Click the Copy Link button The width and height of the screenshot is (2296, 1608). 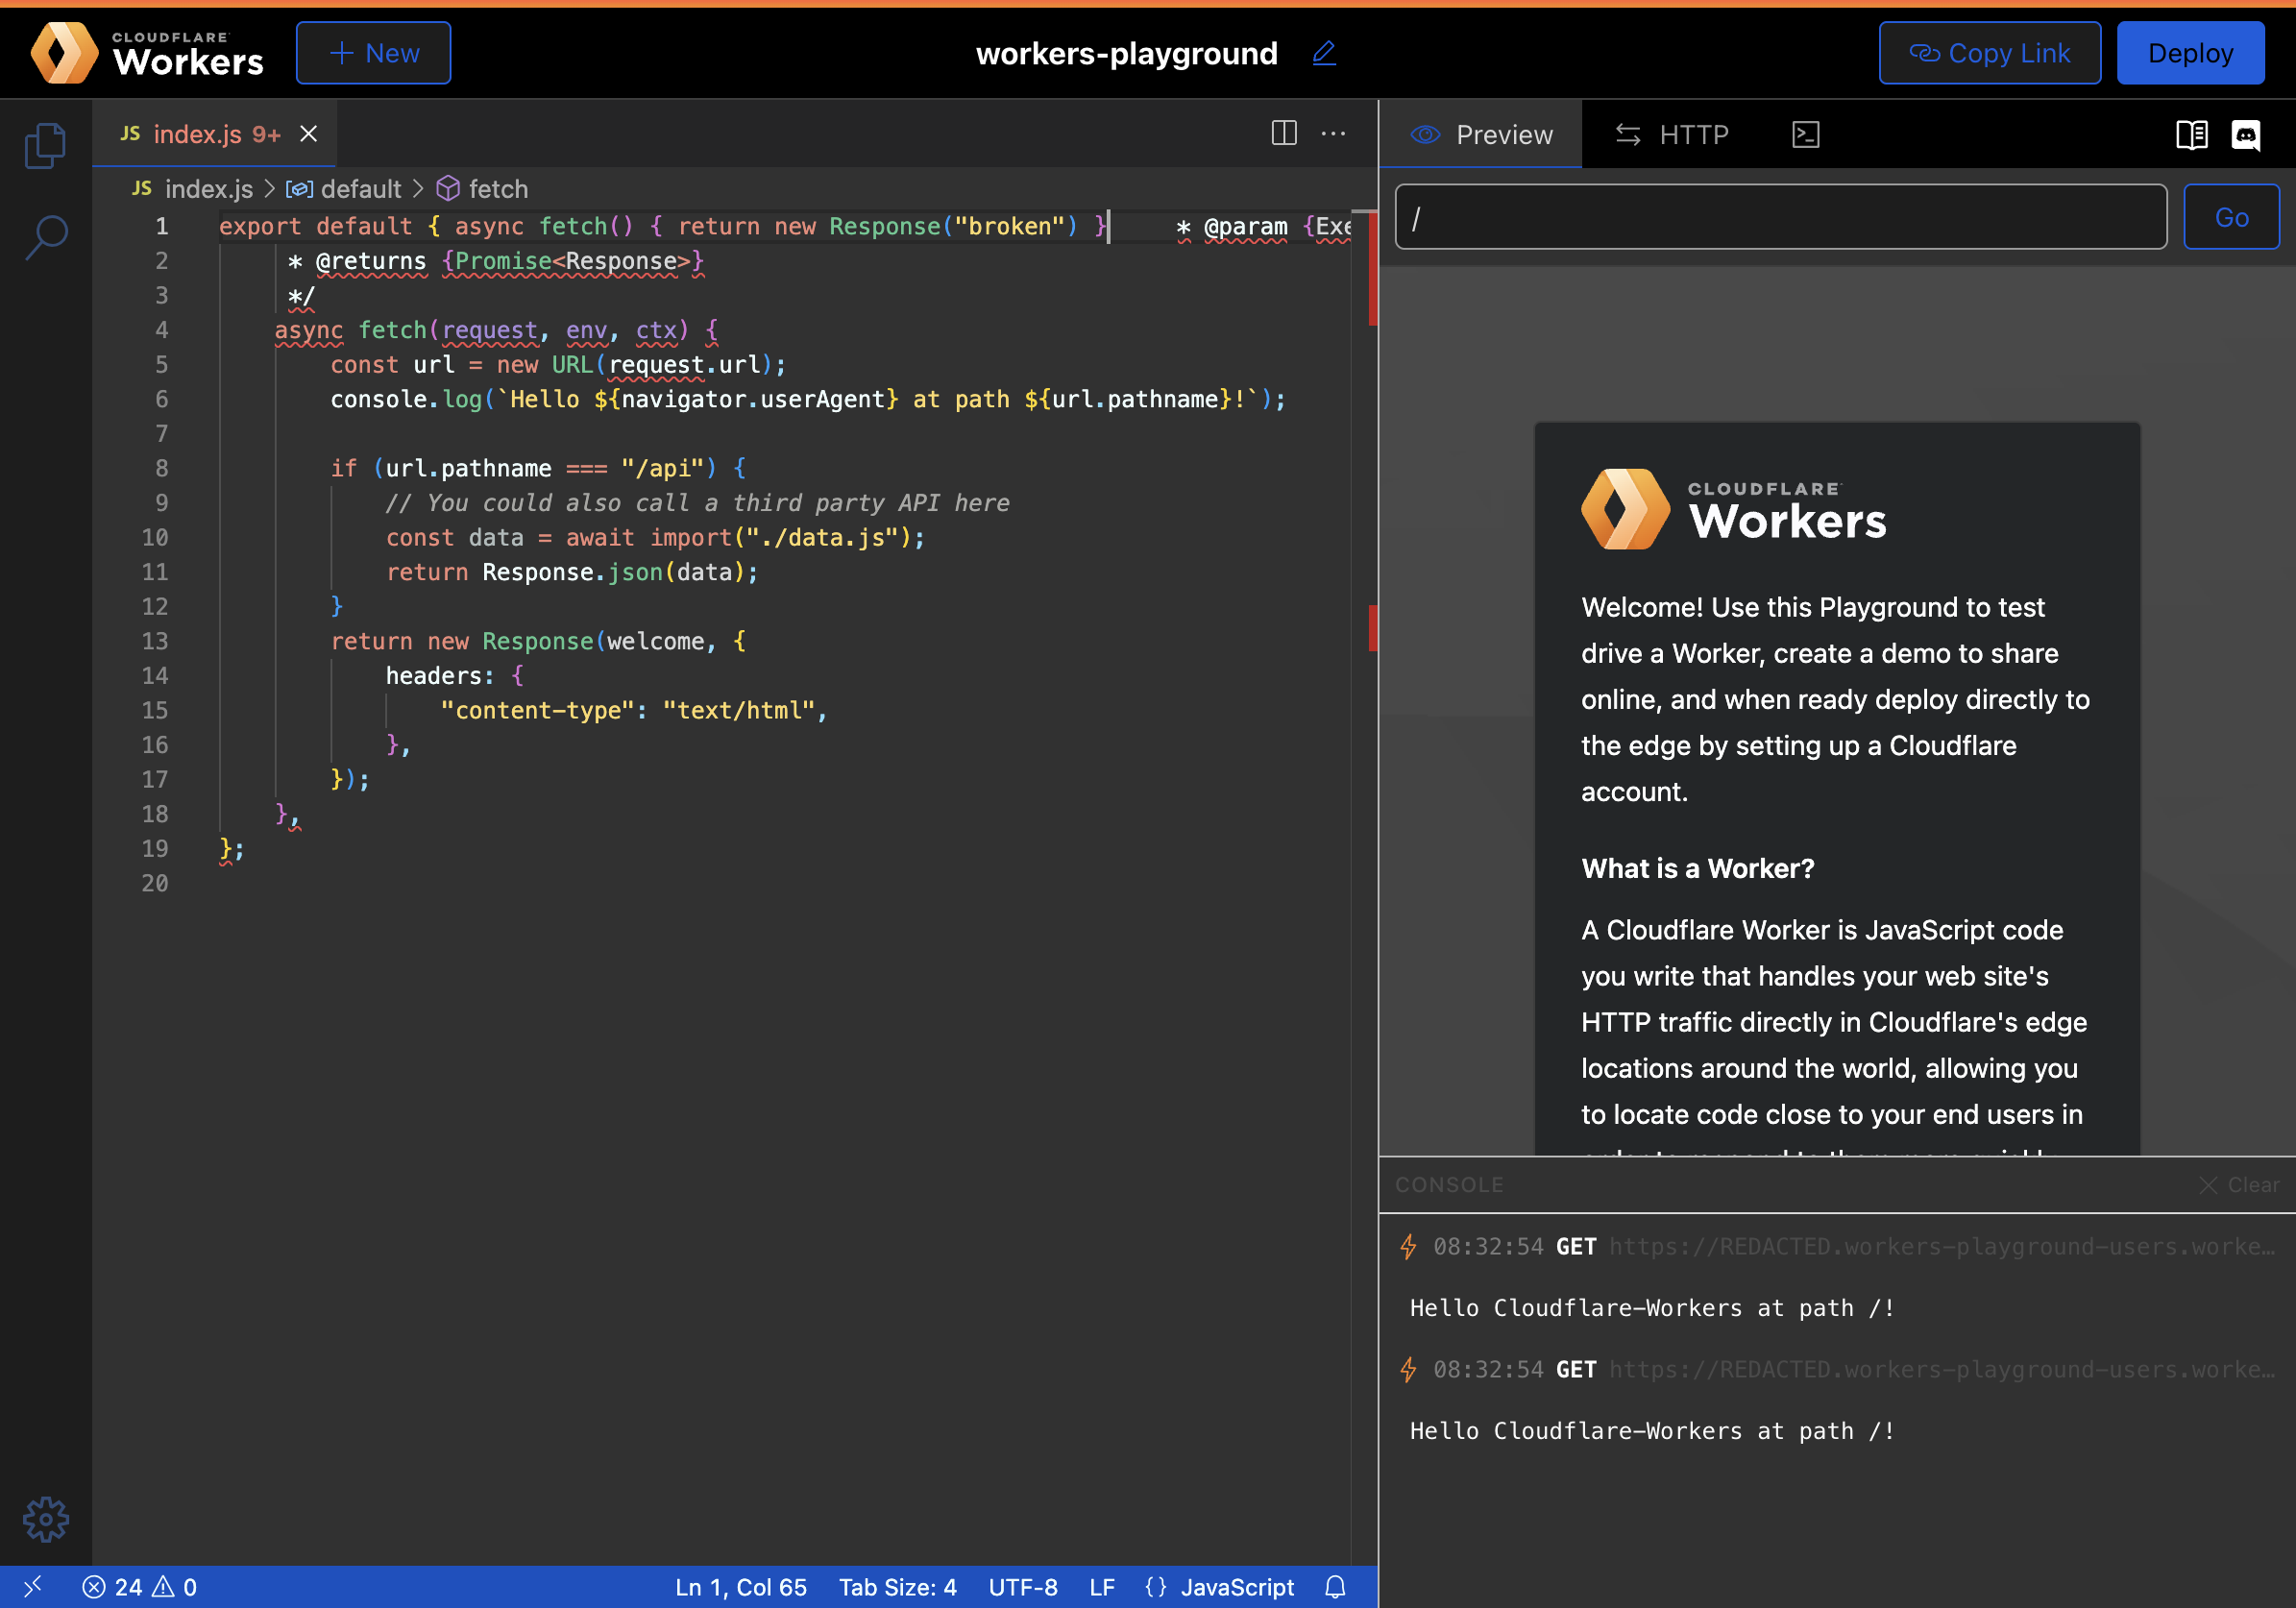pyautogui.click(x=1989, y=53)
